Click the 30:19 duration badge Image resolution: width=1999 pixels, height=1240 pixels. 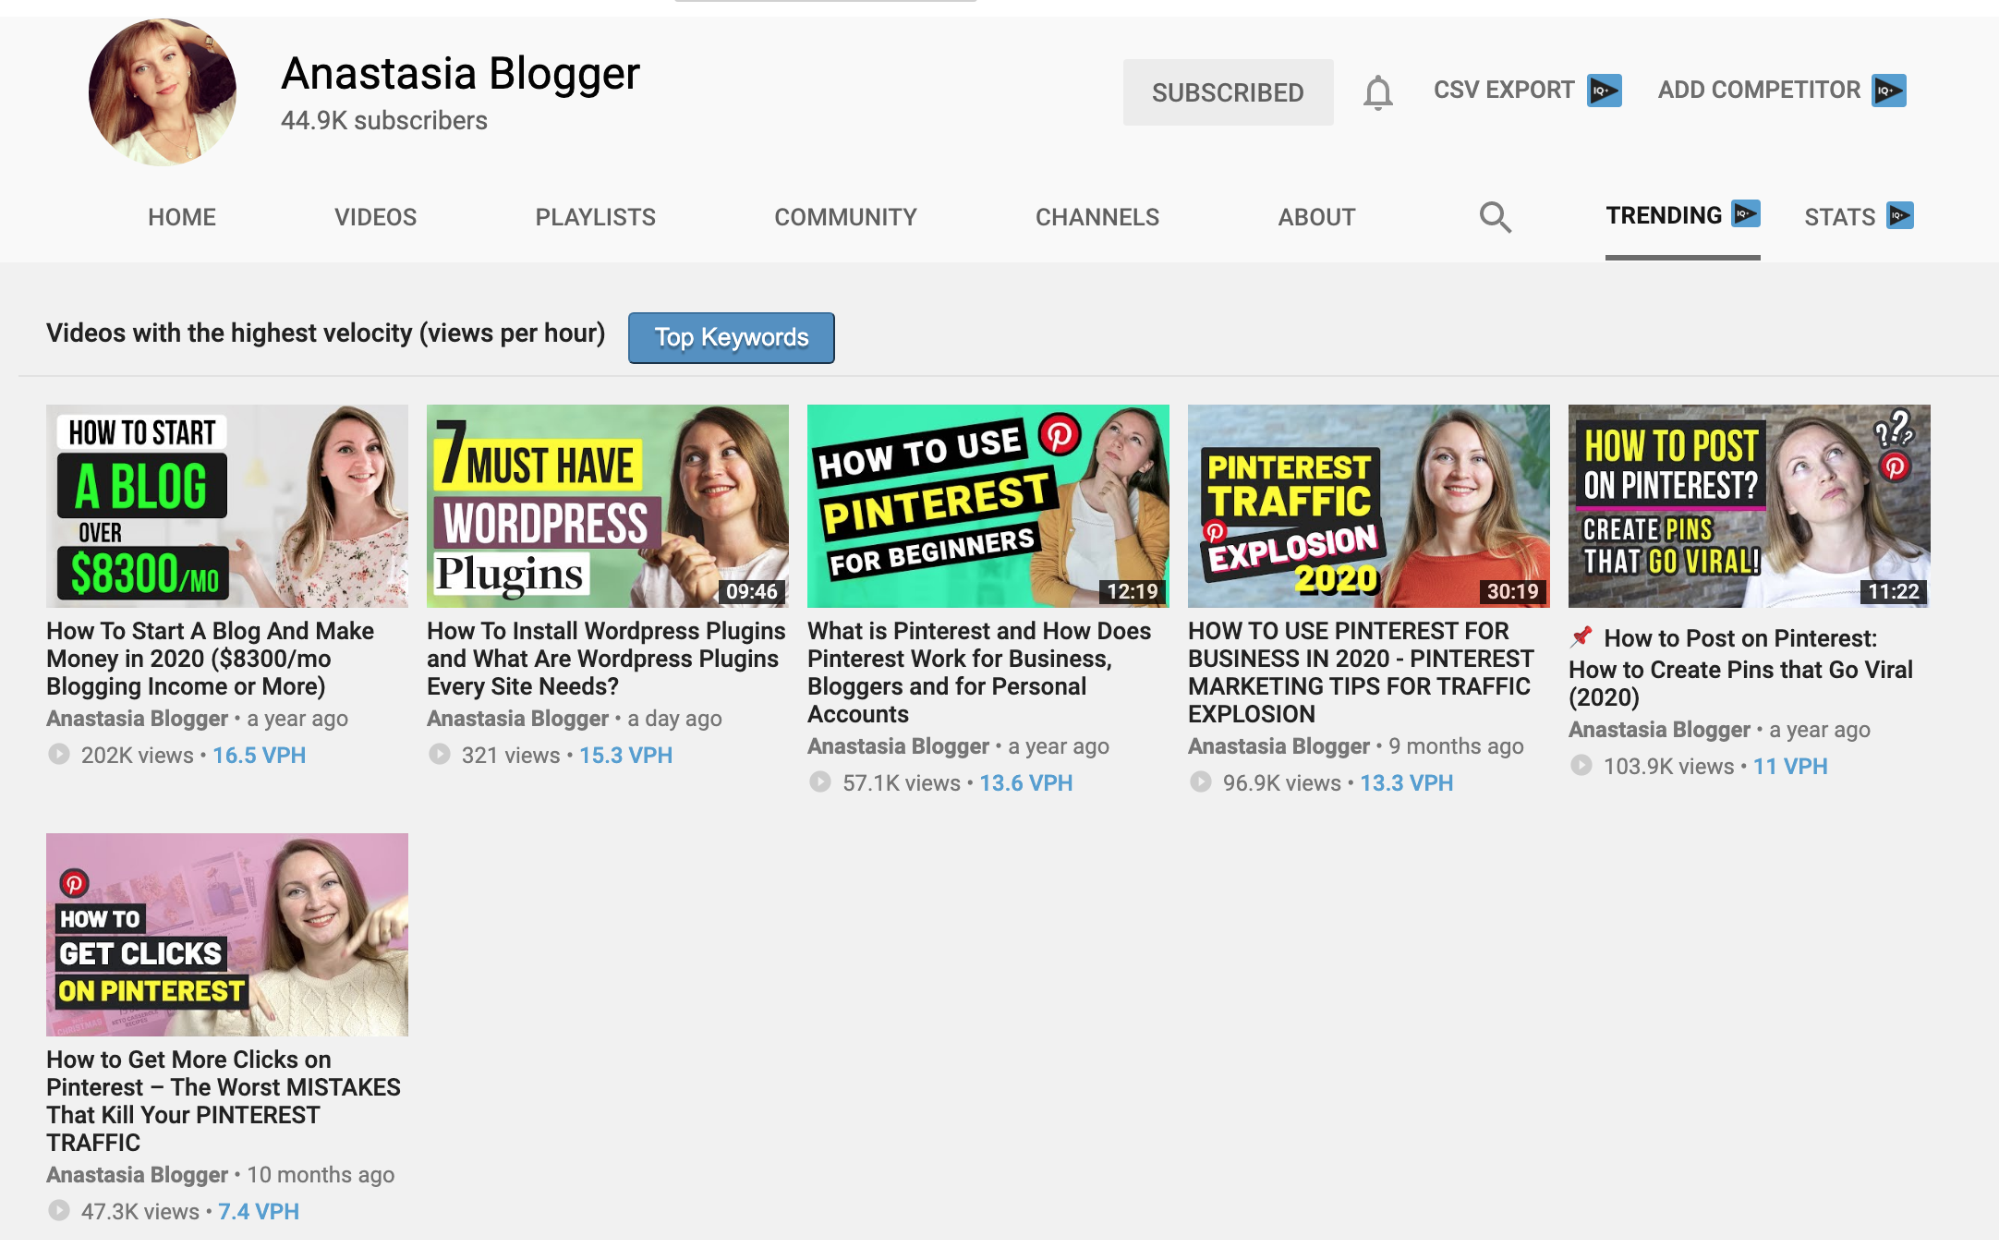tap(1513, 591)
